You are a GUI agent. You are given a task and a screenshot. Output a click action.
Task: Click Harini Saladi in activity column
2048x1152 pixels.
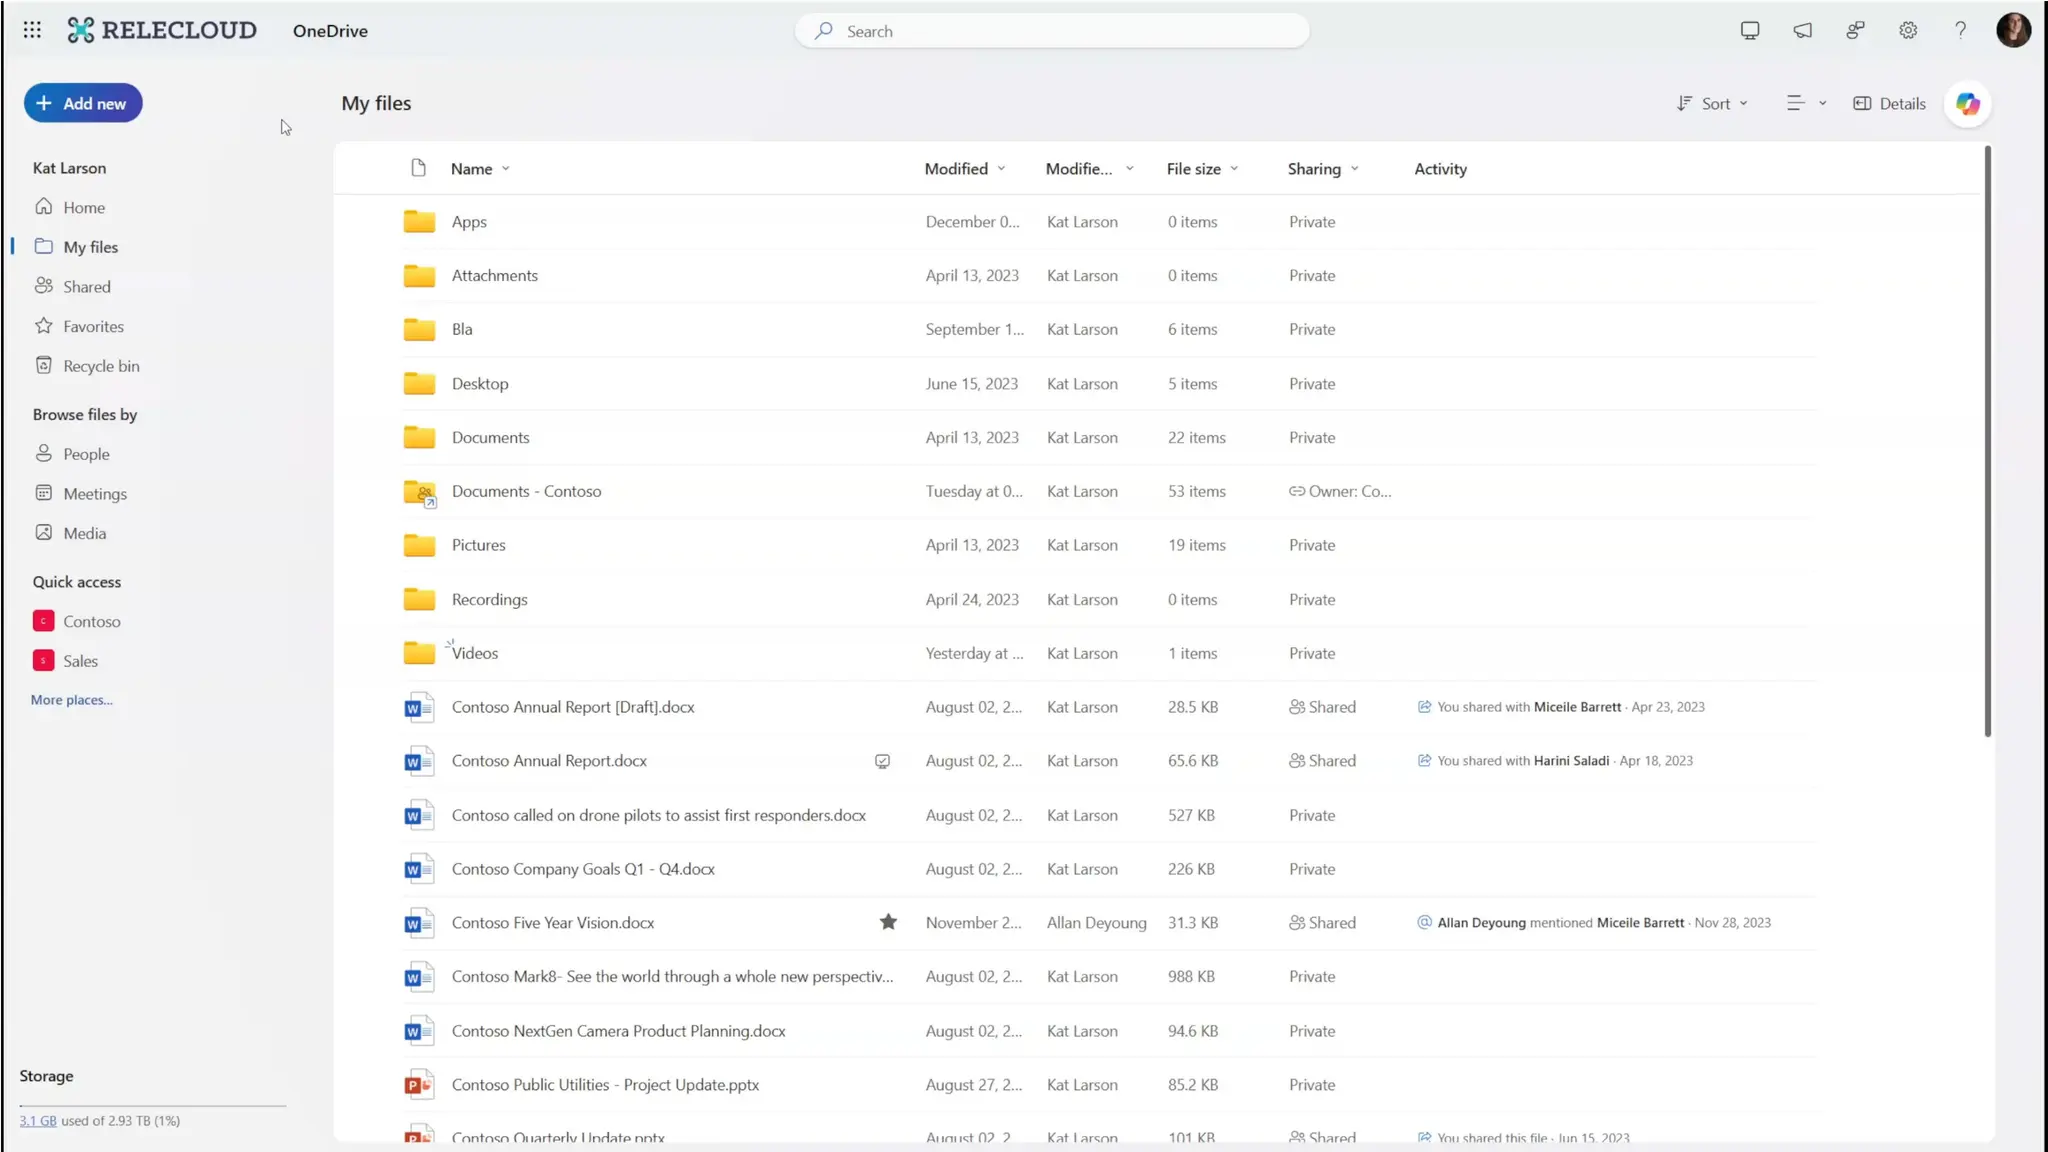[x=1571, y=761]
